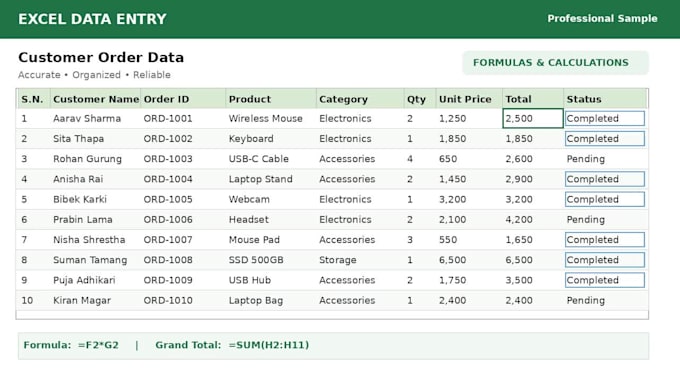Select the USB-C Cable product cell
680x383 pixels.
pos(258,159)
